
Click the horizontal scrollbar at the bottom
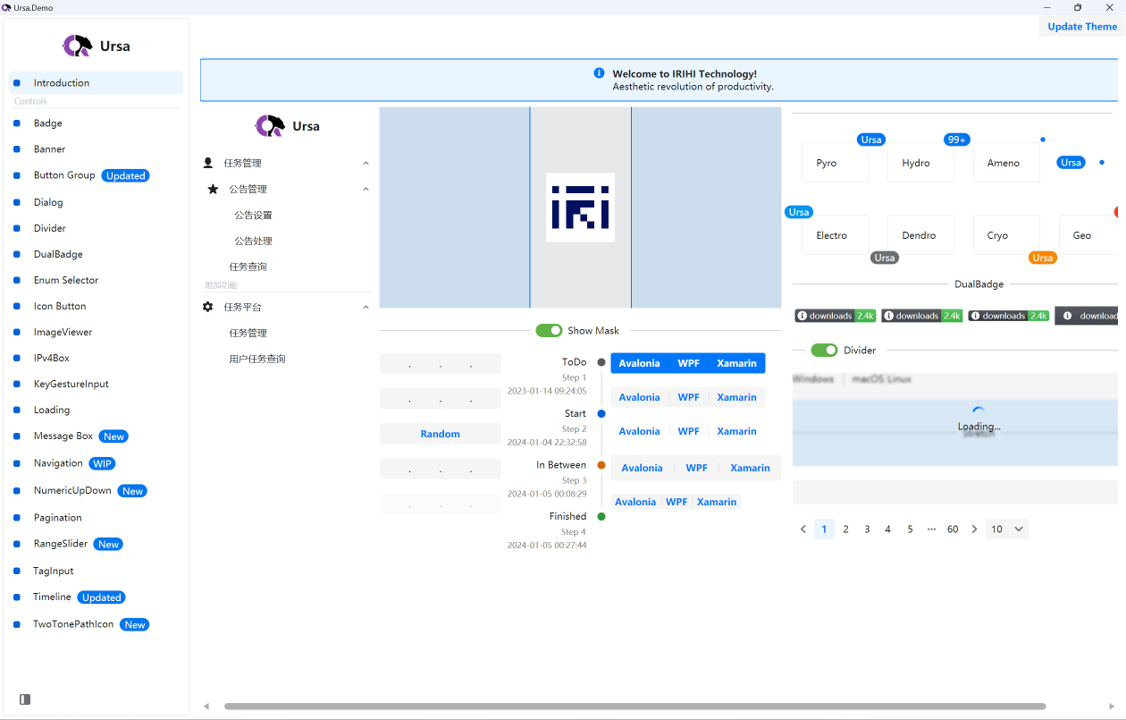coord(634,706)
